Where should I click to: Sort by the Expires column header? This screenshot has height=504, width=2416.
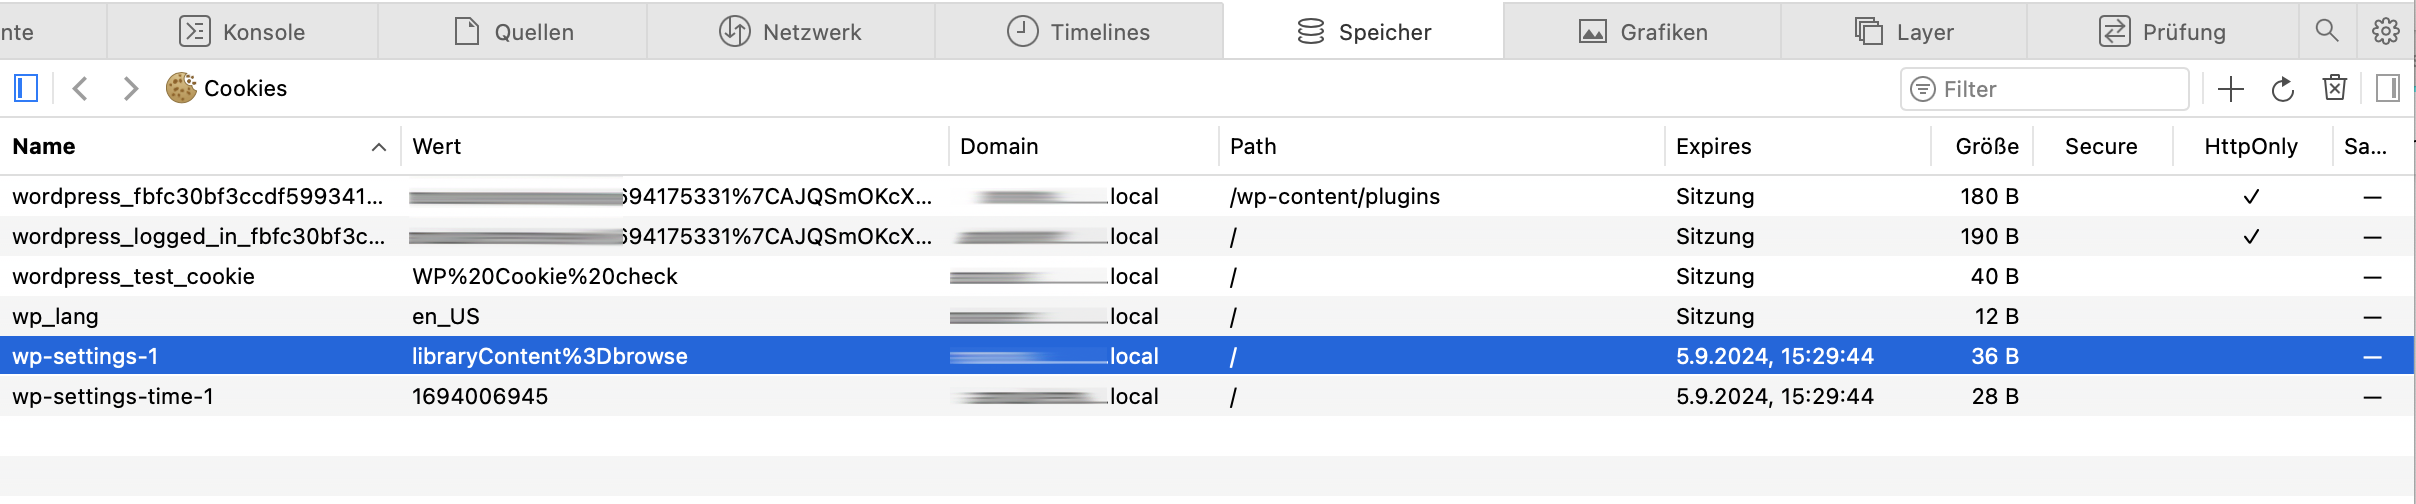(x=1714, y=146)
